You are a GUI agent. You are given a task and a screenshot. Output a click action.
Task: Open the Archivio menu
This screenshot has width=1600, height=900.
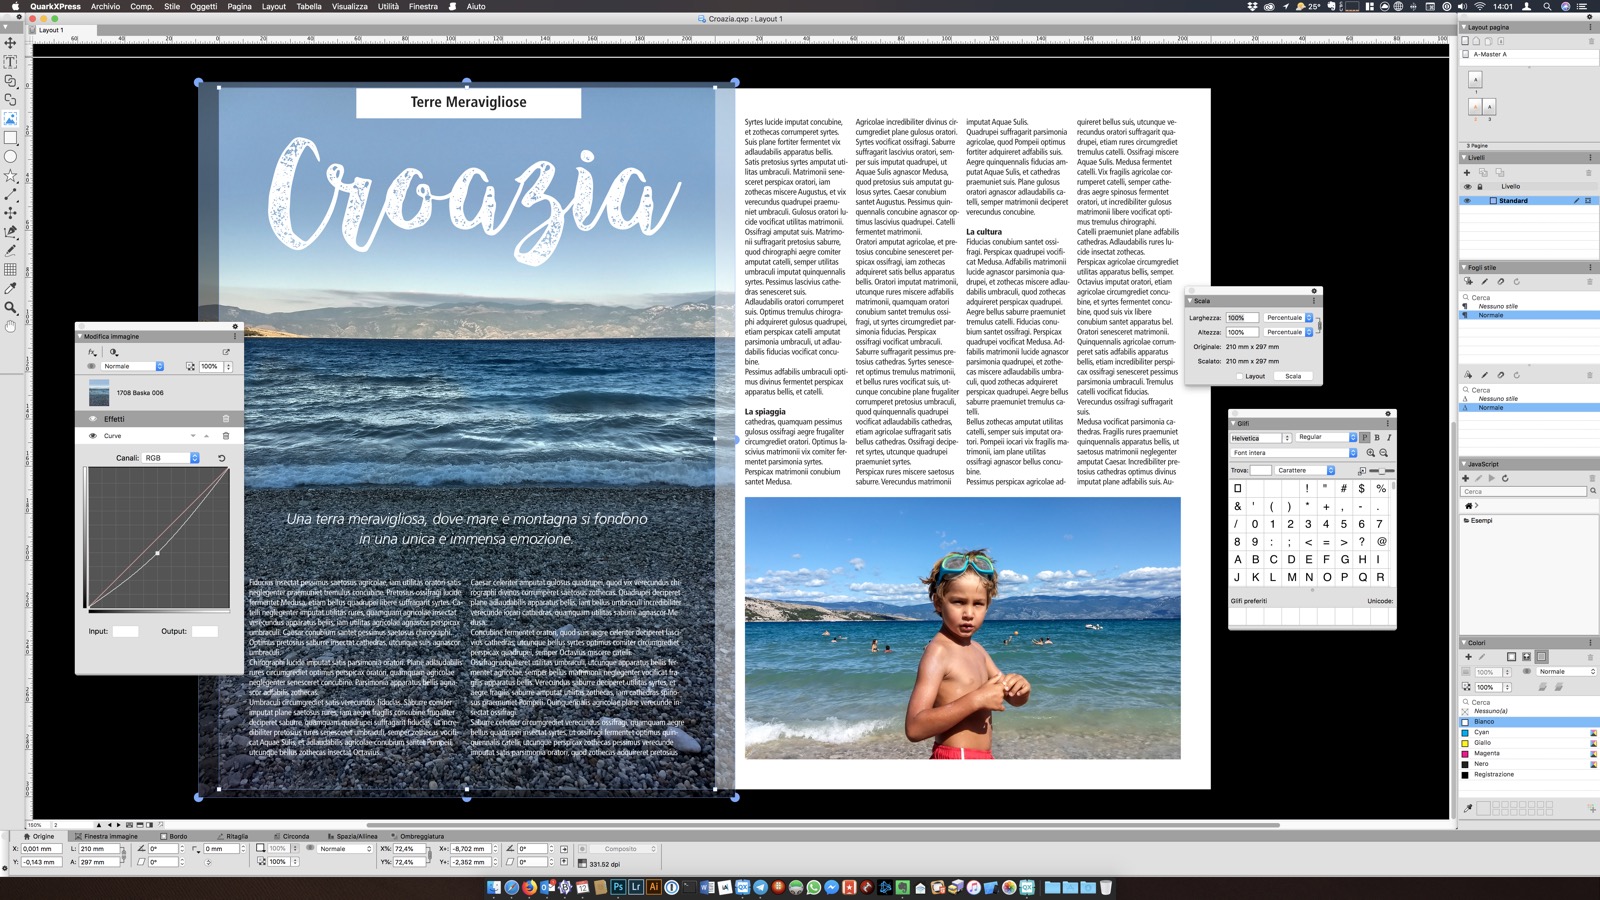click(105, 6)
